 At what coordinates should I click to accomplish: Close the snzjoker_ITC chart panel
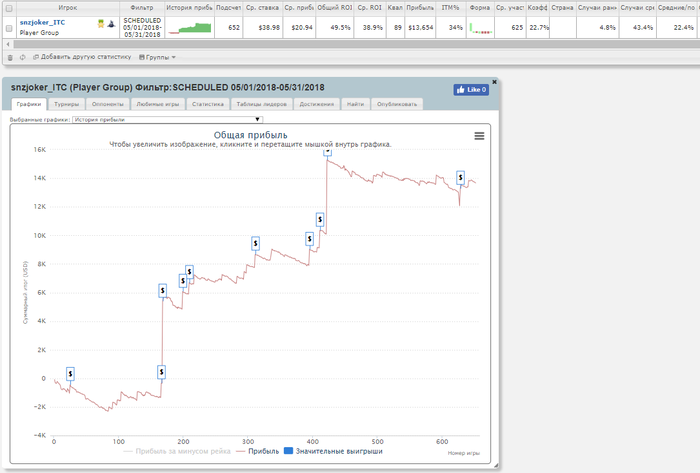pyautogui.click(x=494, y=82)
